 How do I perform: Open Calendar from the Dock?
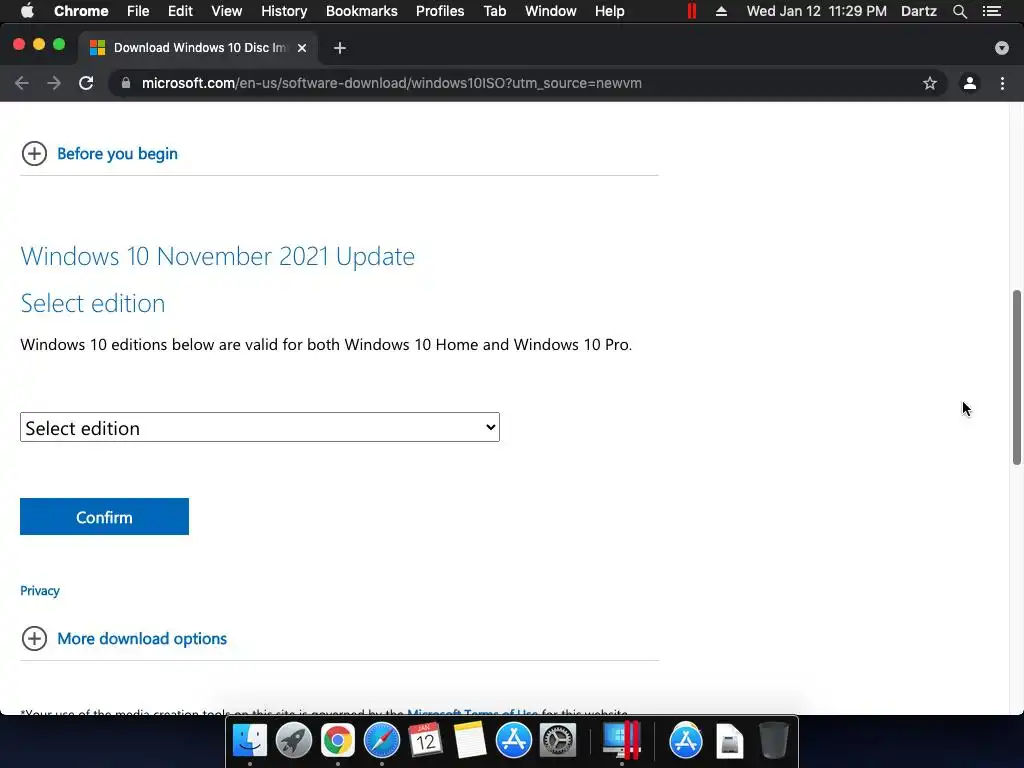[425, 741]
